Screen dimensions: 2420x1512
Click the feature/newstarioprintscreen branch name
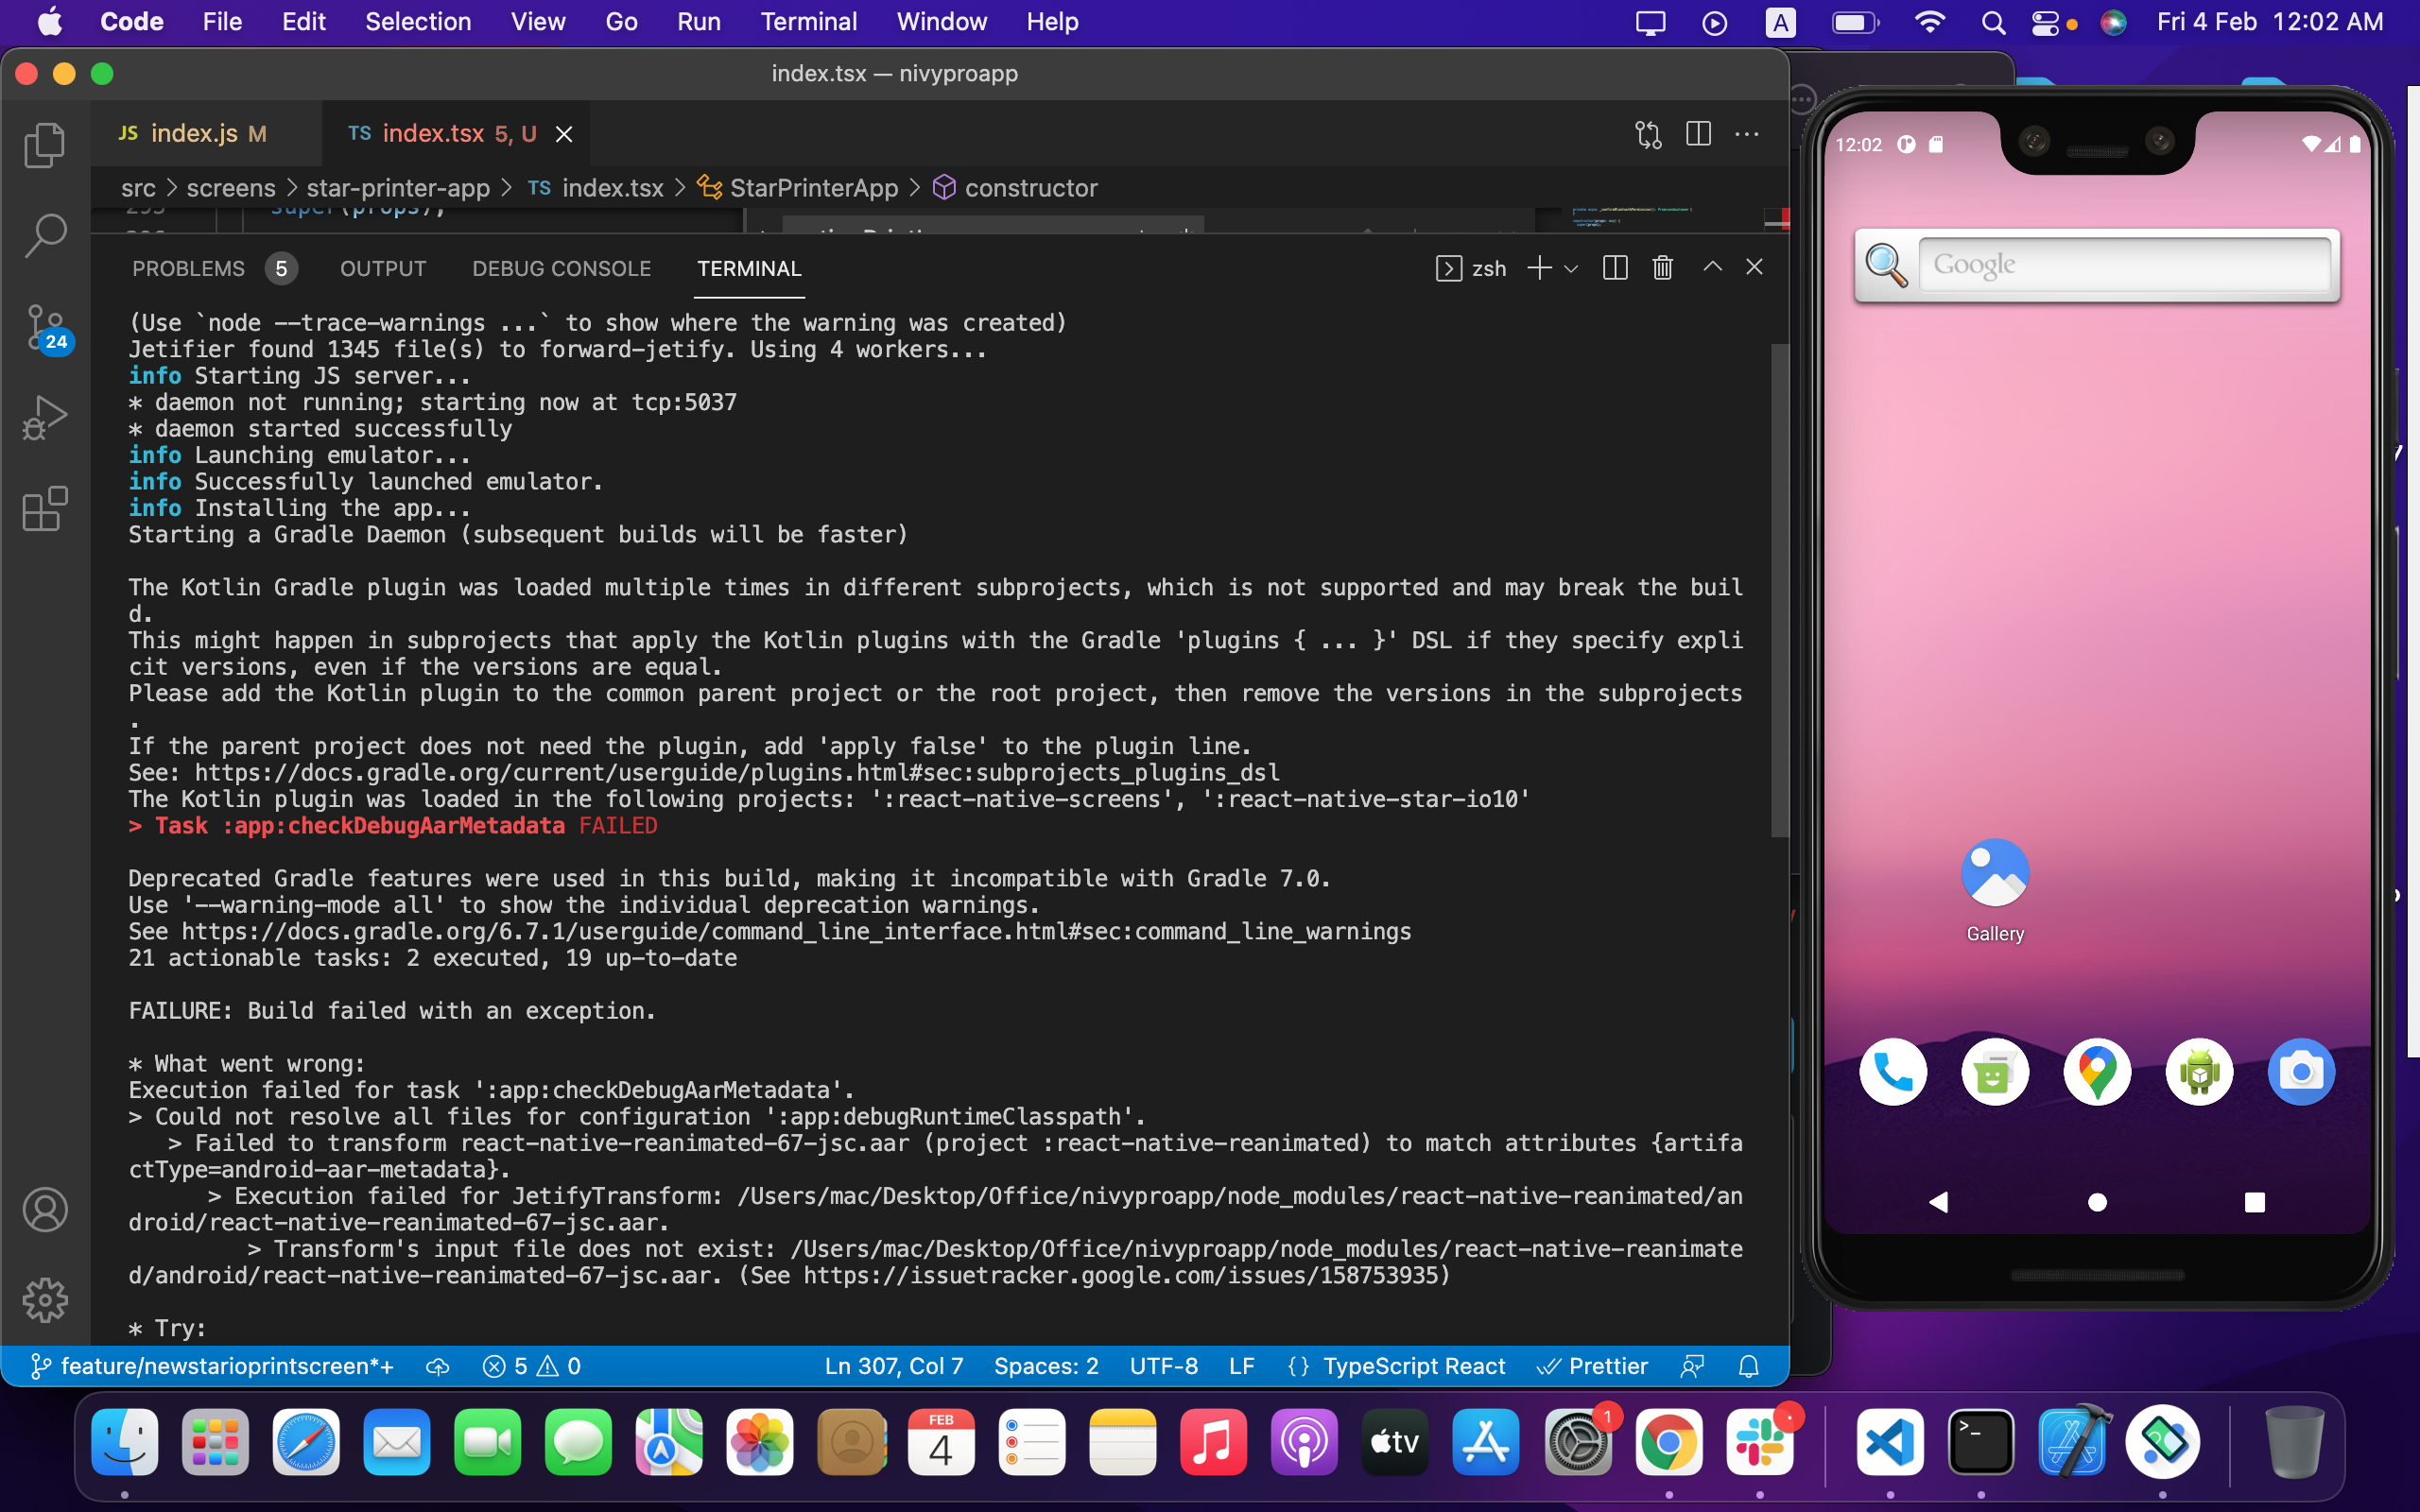[226, 1366]
